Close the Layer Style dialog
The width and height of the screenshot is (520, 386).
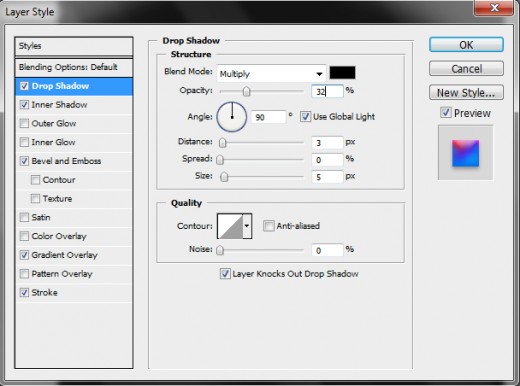tap(494, 7)
